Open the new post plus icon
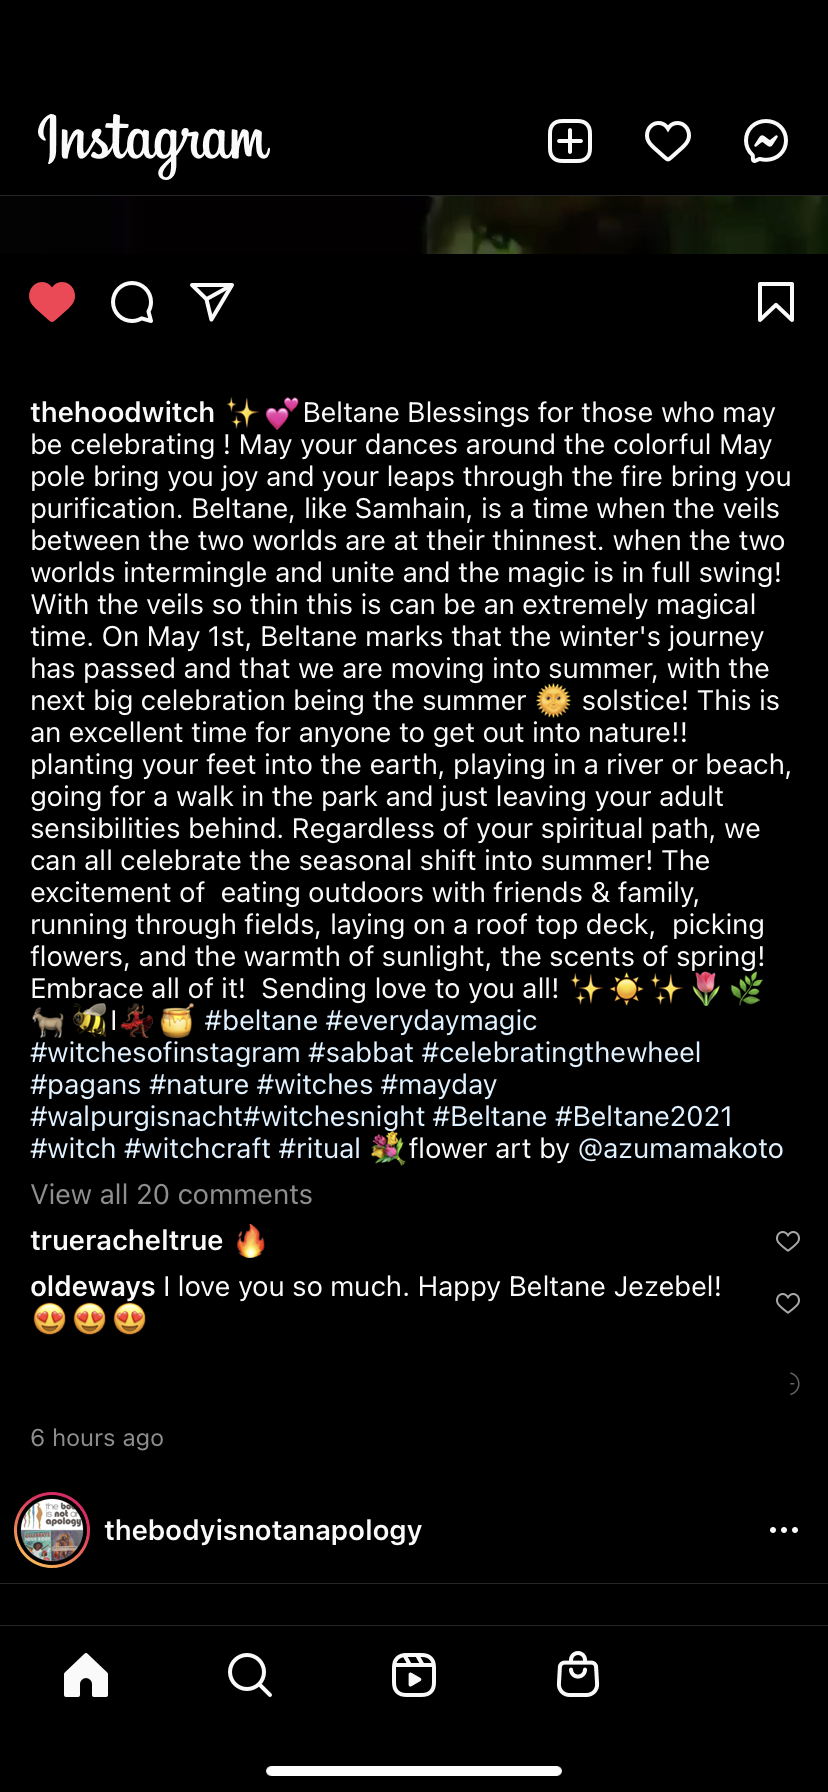The image size is (828, 1792). click(x=570, y=141)
